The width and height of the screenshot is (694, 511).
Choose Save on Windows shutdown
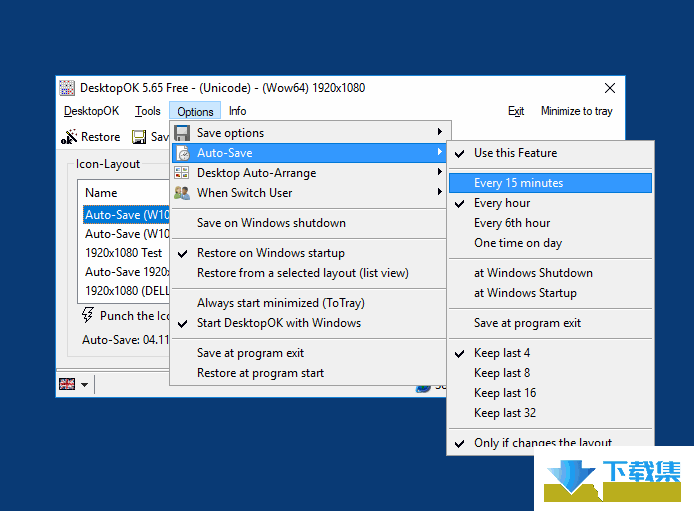[308, 223]
